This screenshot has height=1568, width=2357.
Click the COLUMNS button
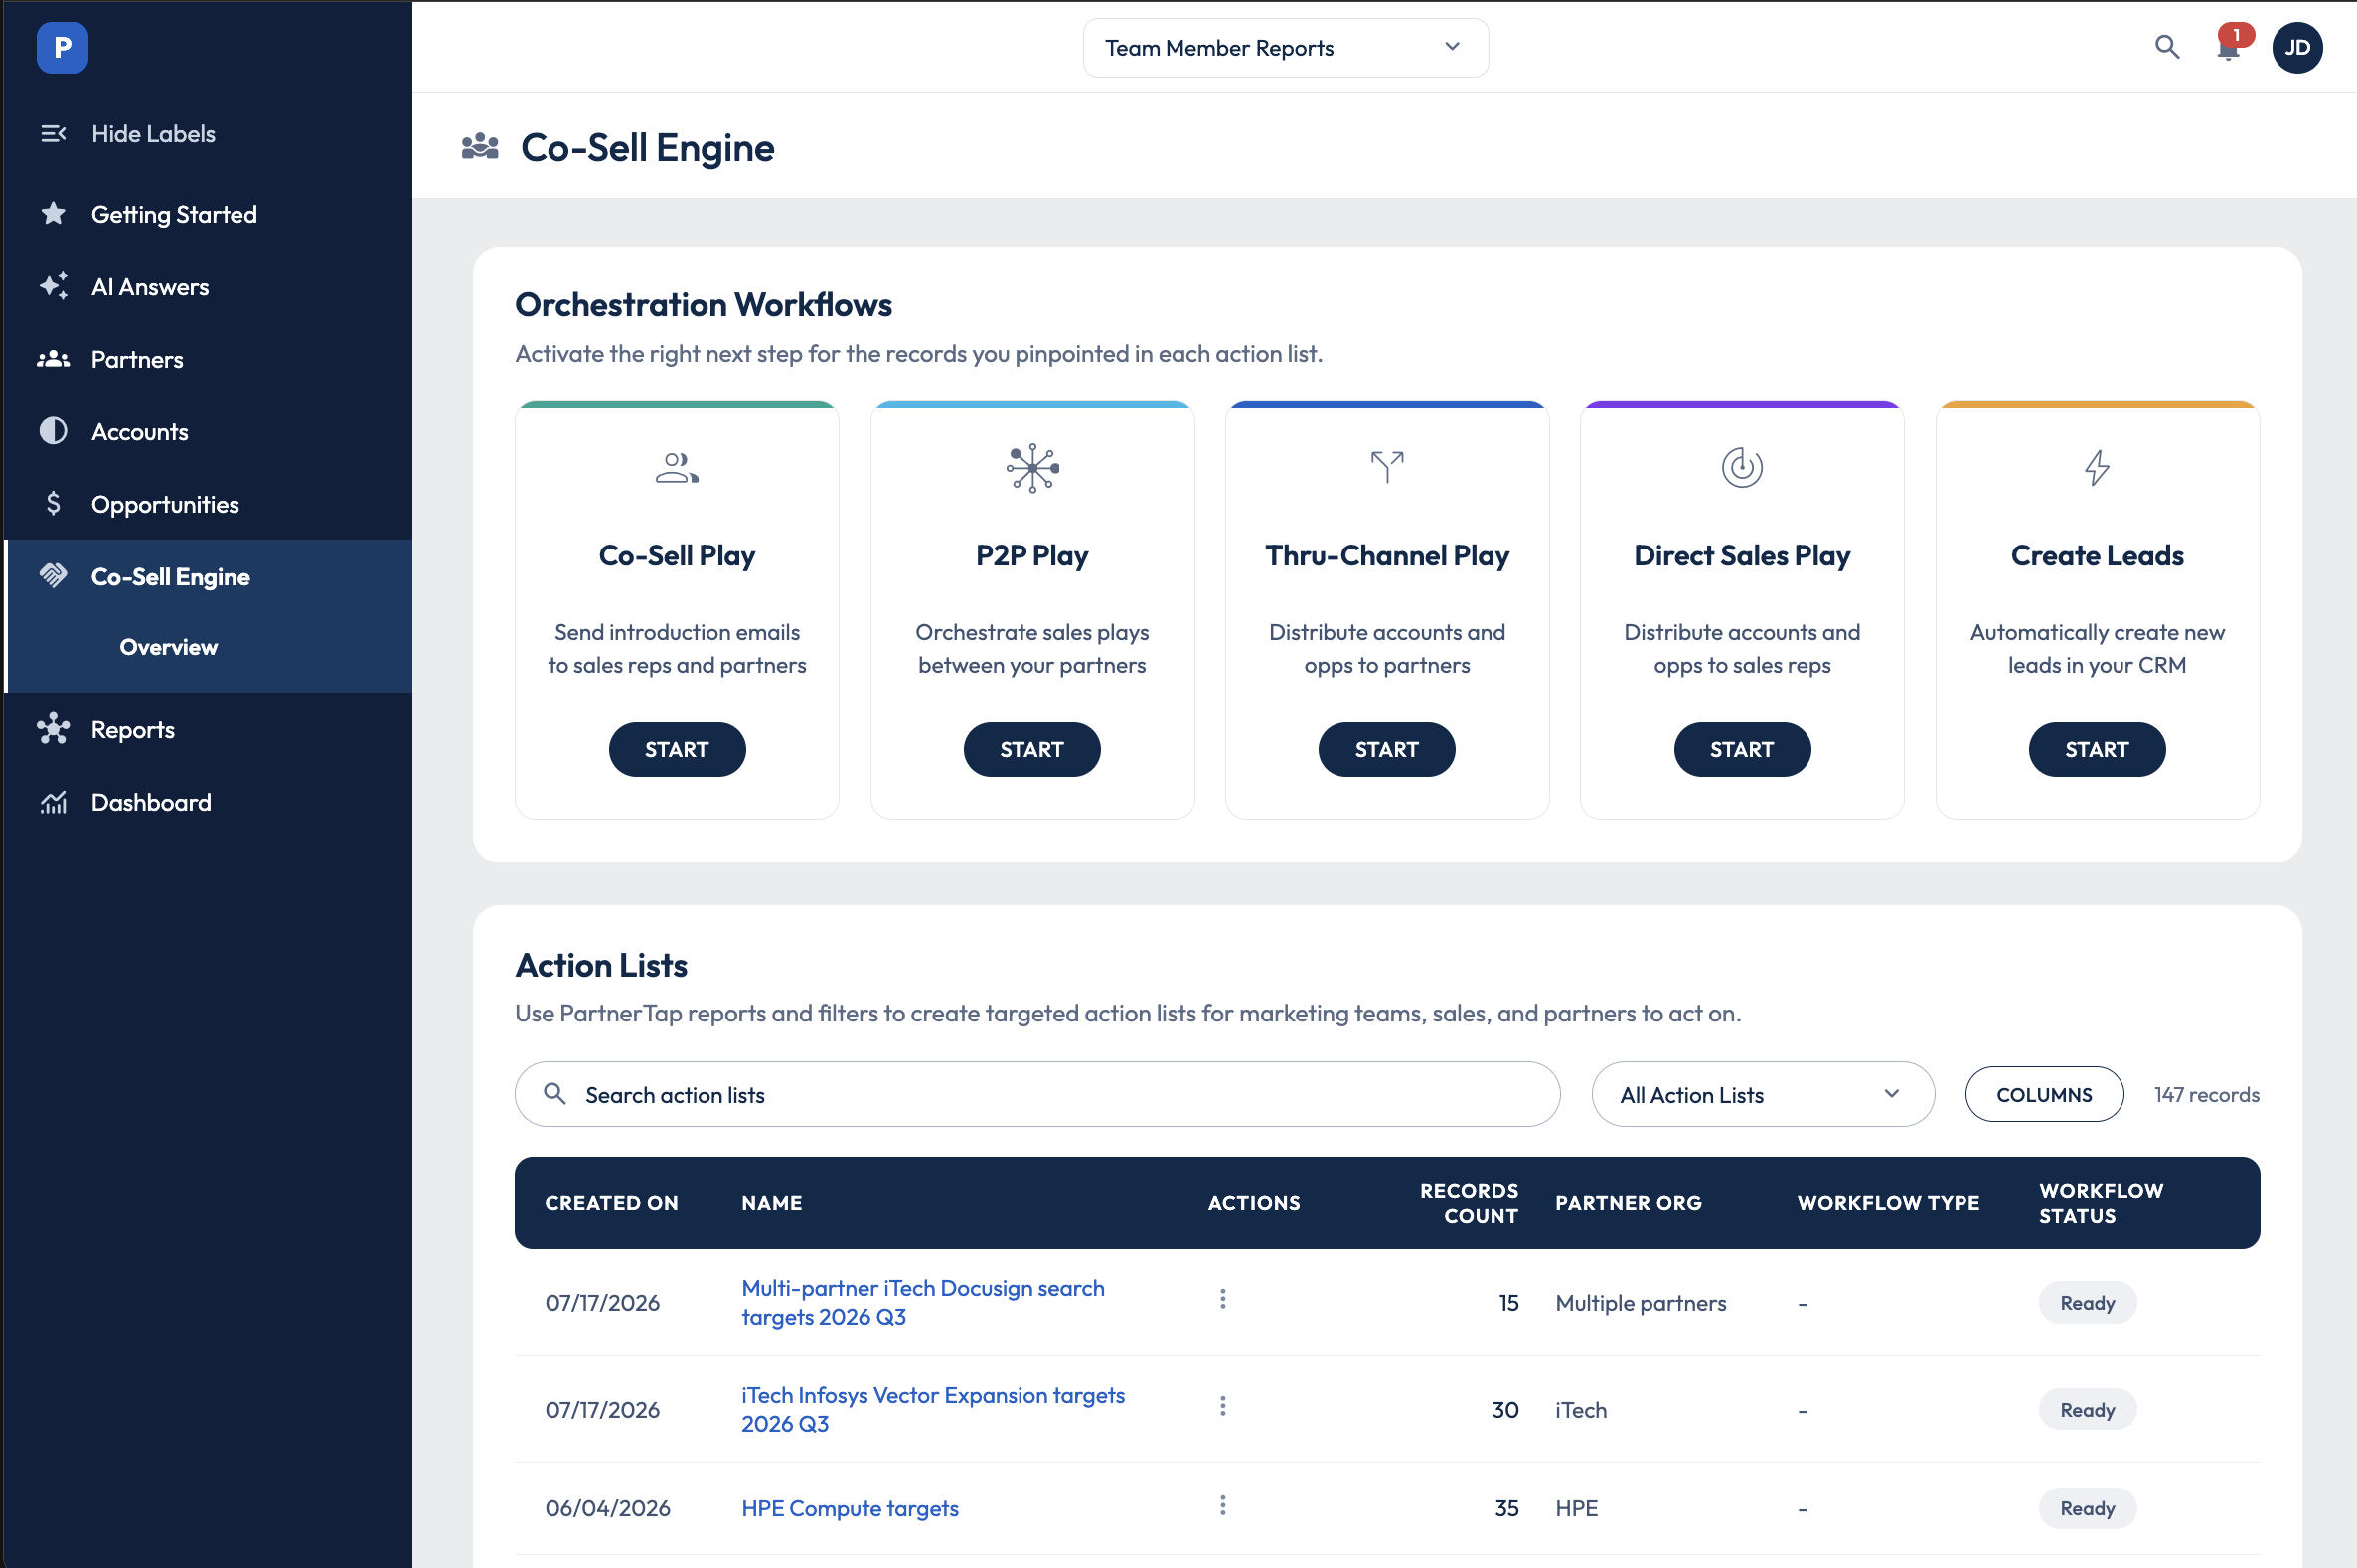[2043, 1094]
